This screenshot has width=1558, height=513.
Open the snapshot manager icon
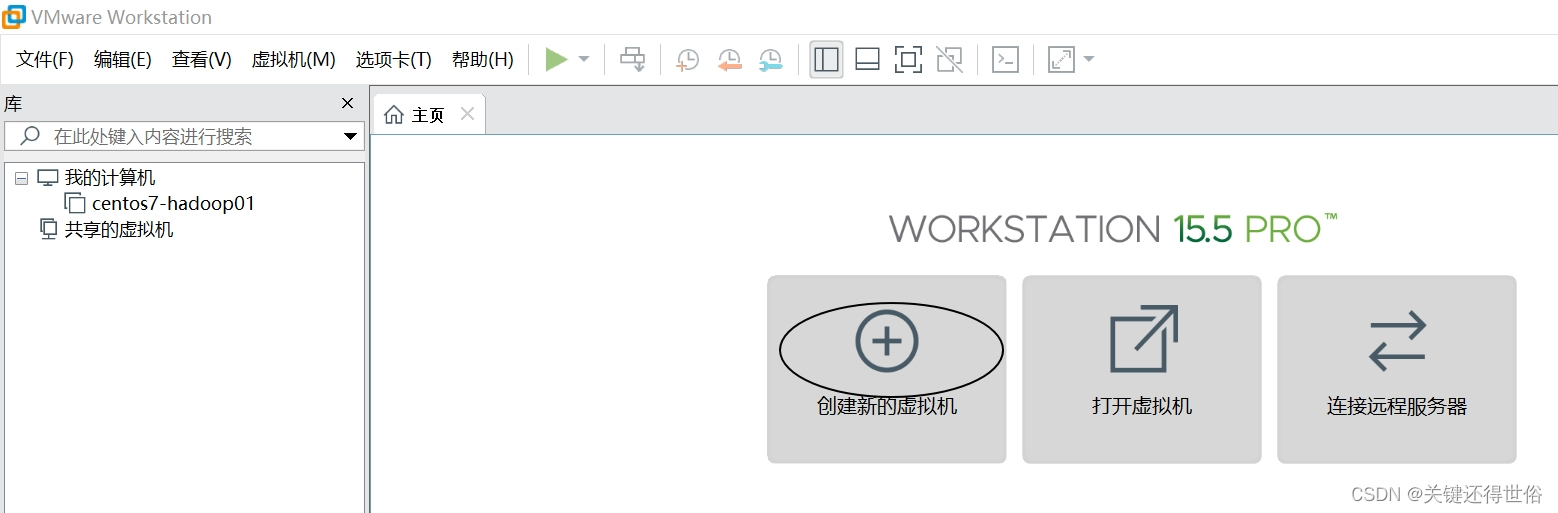coord(770,60)
